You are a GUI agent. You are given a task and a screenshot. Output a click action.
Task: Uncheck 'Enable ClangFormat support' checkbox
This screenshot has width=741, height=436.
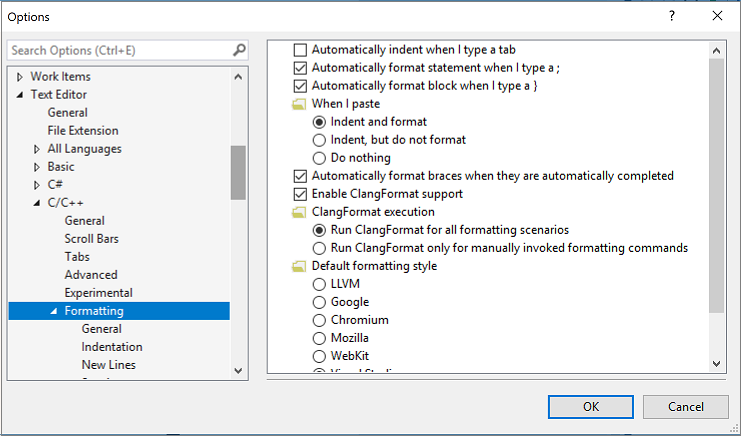pos(300,194)
